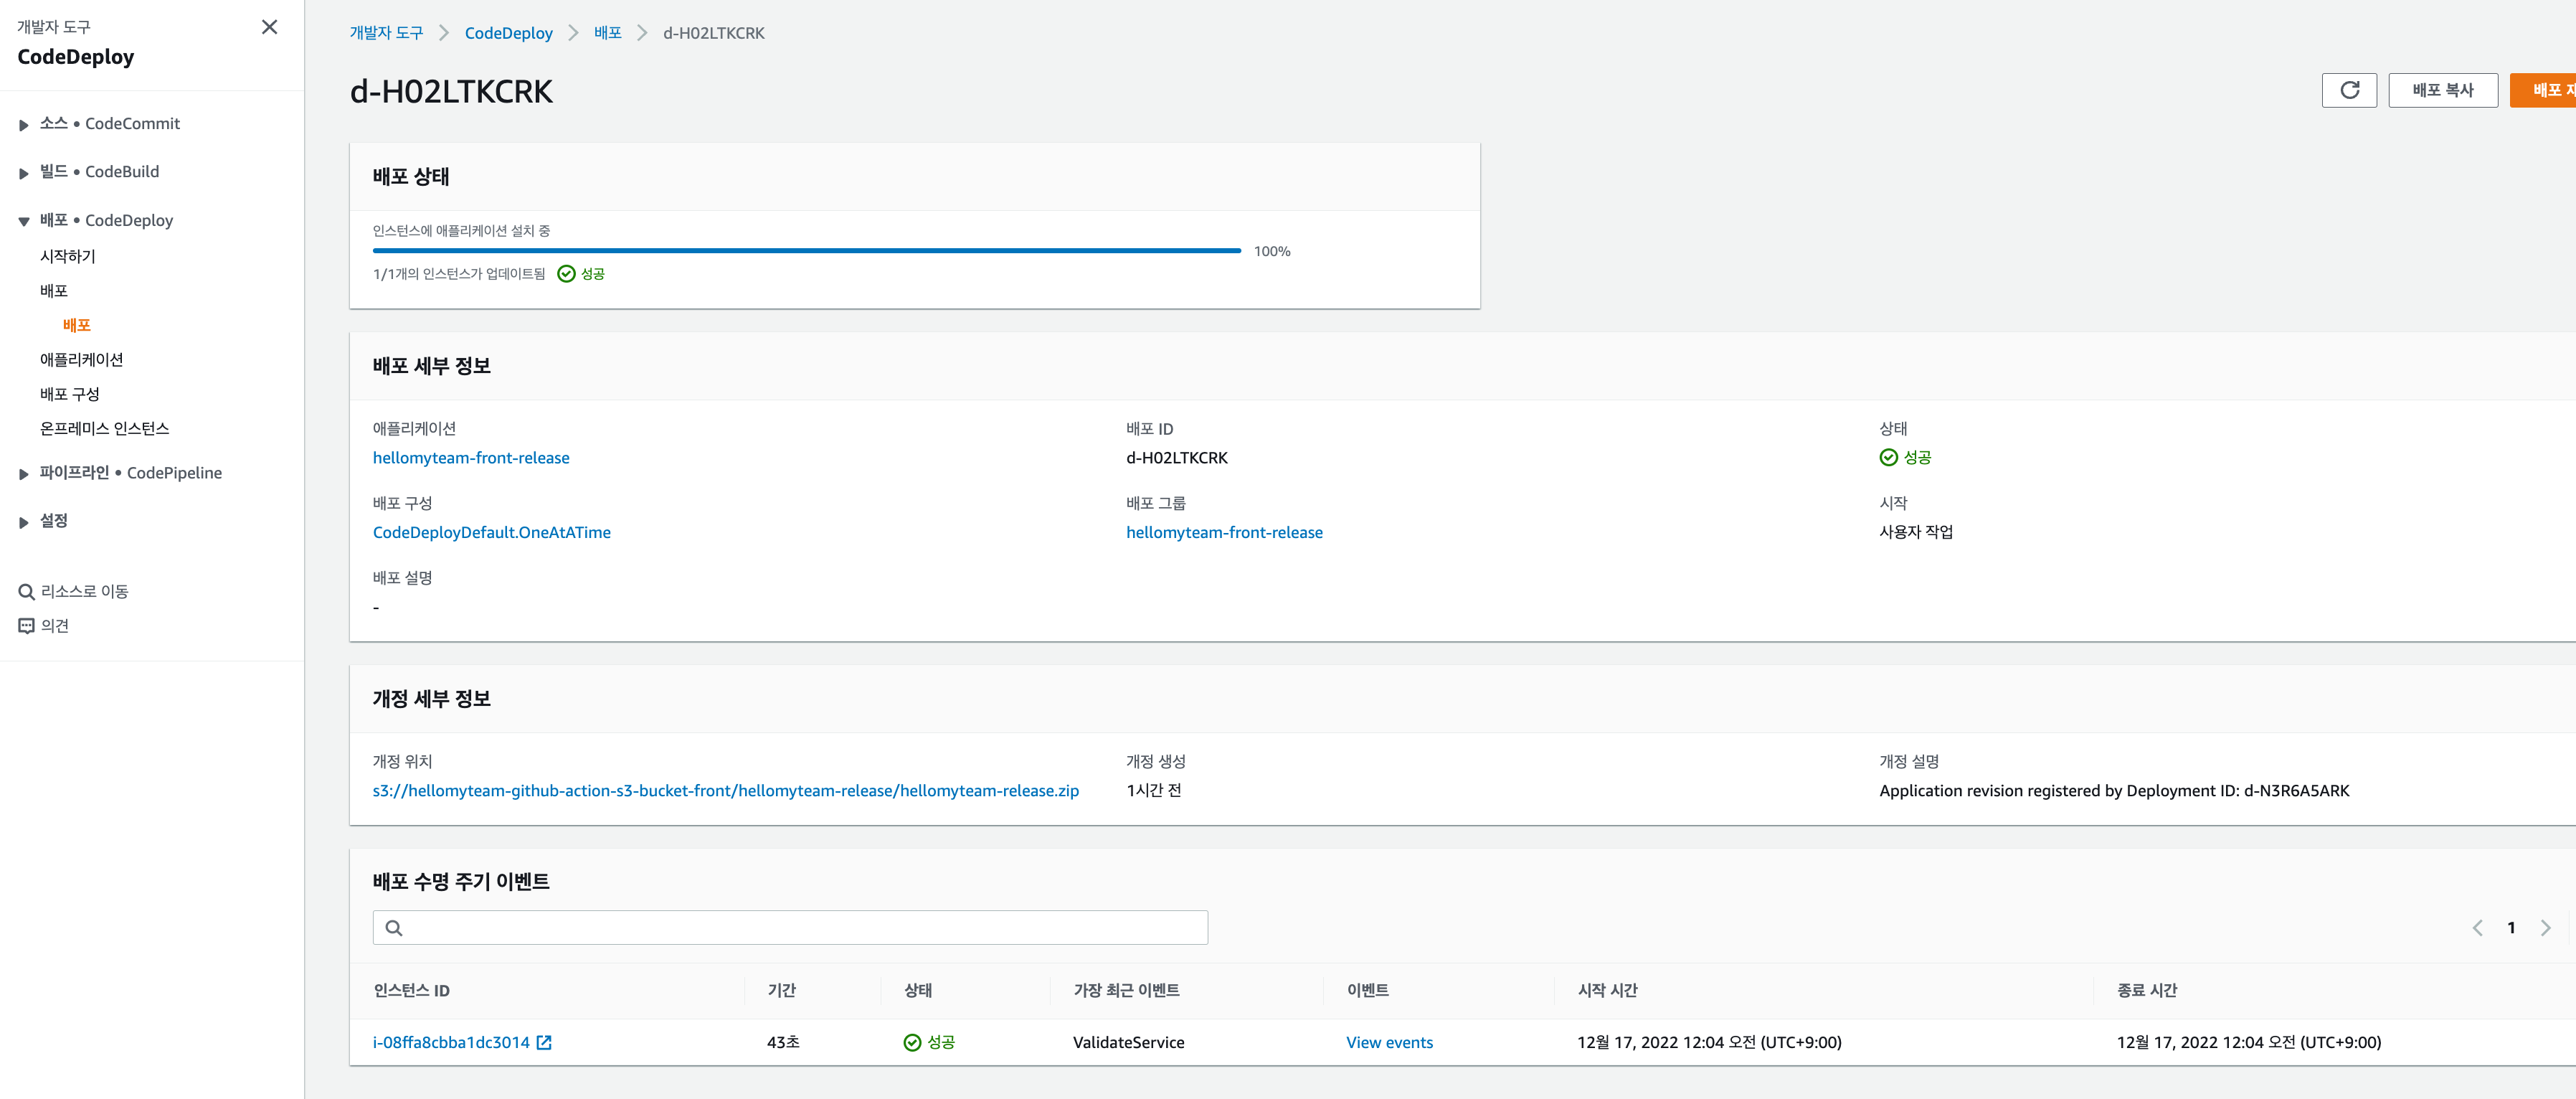Expand the 파이프라인 CodePipeline section
Image resolution: width=2576 pixels, height=1099 pixels.
coord(24,474)
